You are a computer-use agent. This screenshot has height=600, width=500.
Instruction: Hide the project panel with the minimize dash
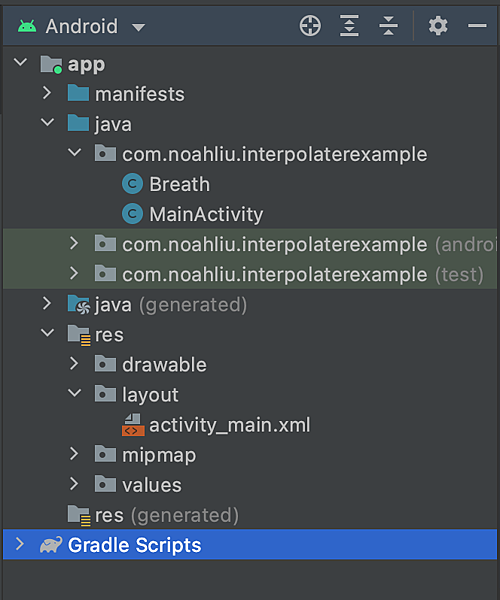477,26
